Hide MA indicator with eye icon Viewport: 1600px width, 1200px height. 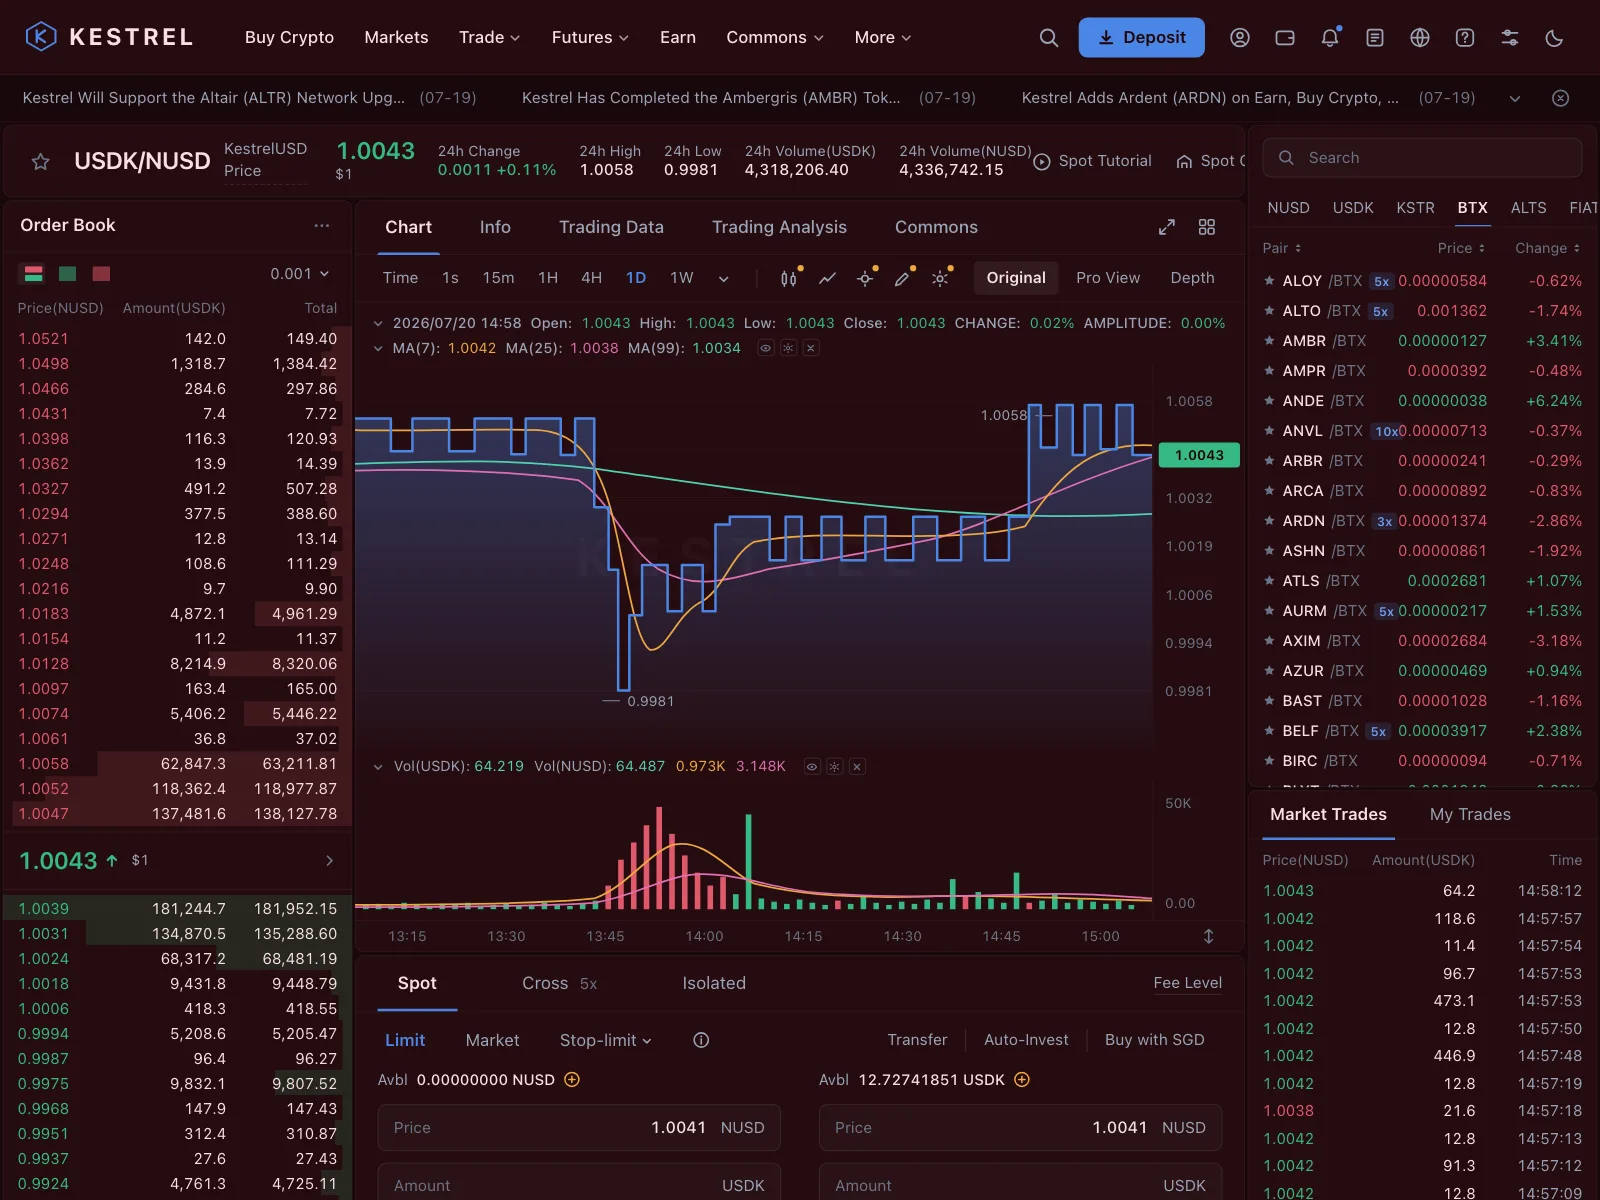click(x=765, y=348)
